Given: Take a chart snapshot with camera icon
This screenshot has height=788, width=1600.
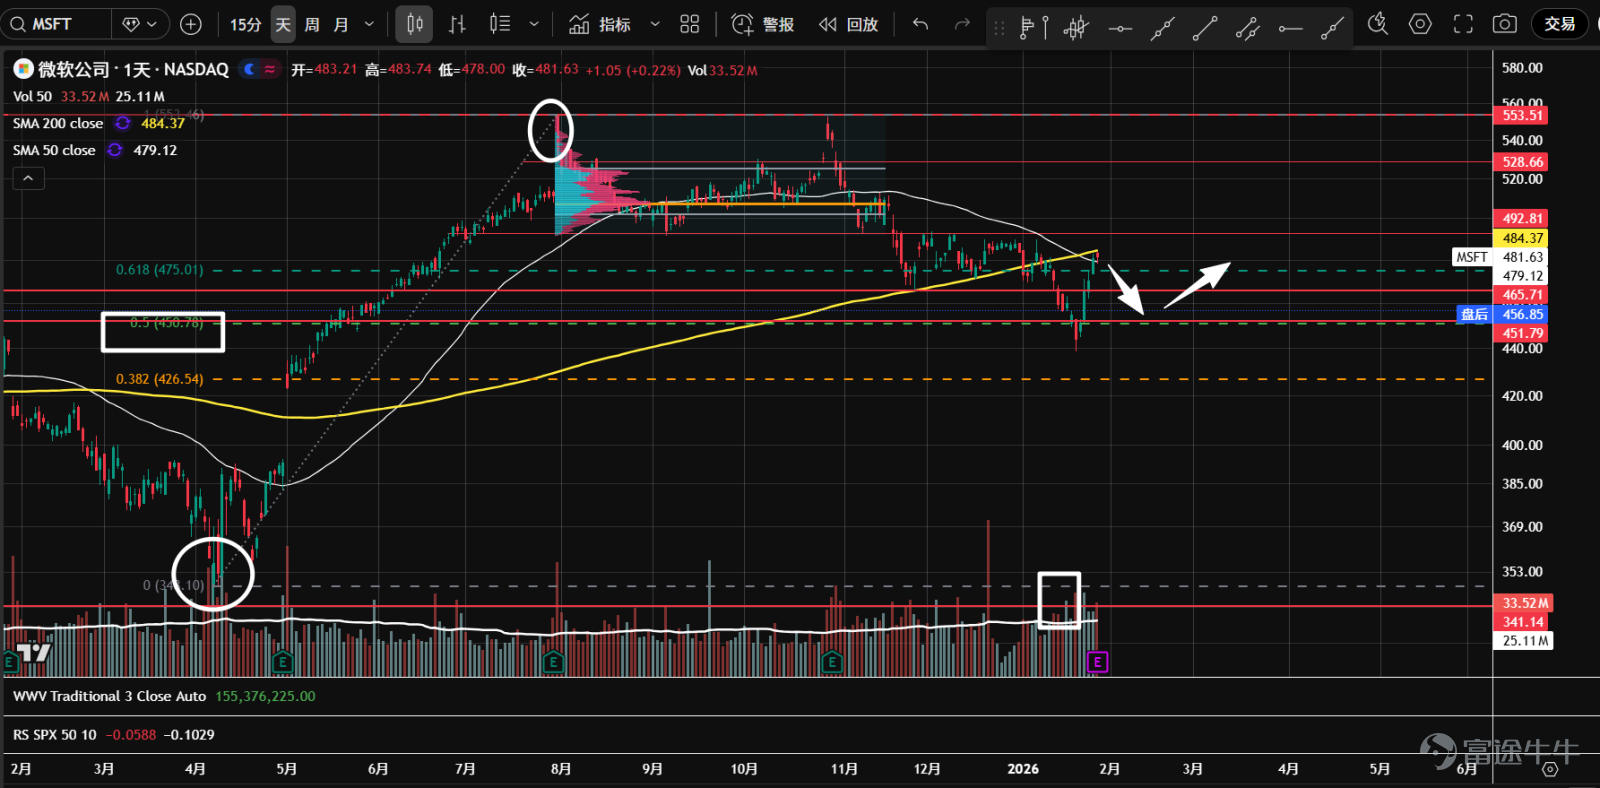Looking at the screenshot, I should [x=1505, y=24].
